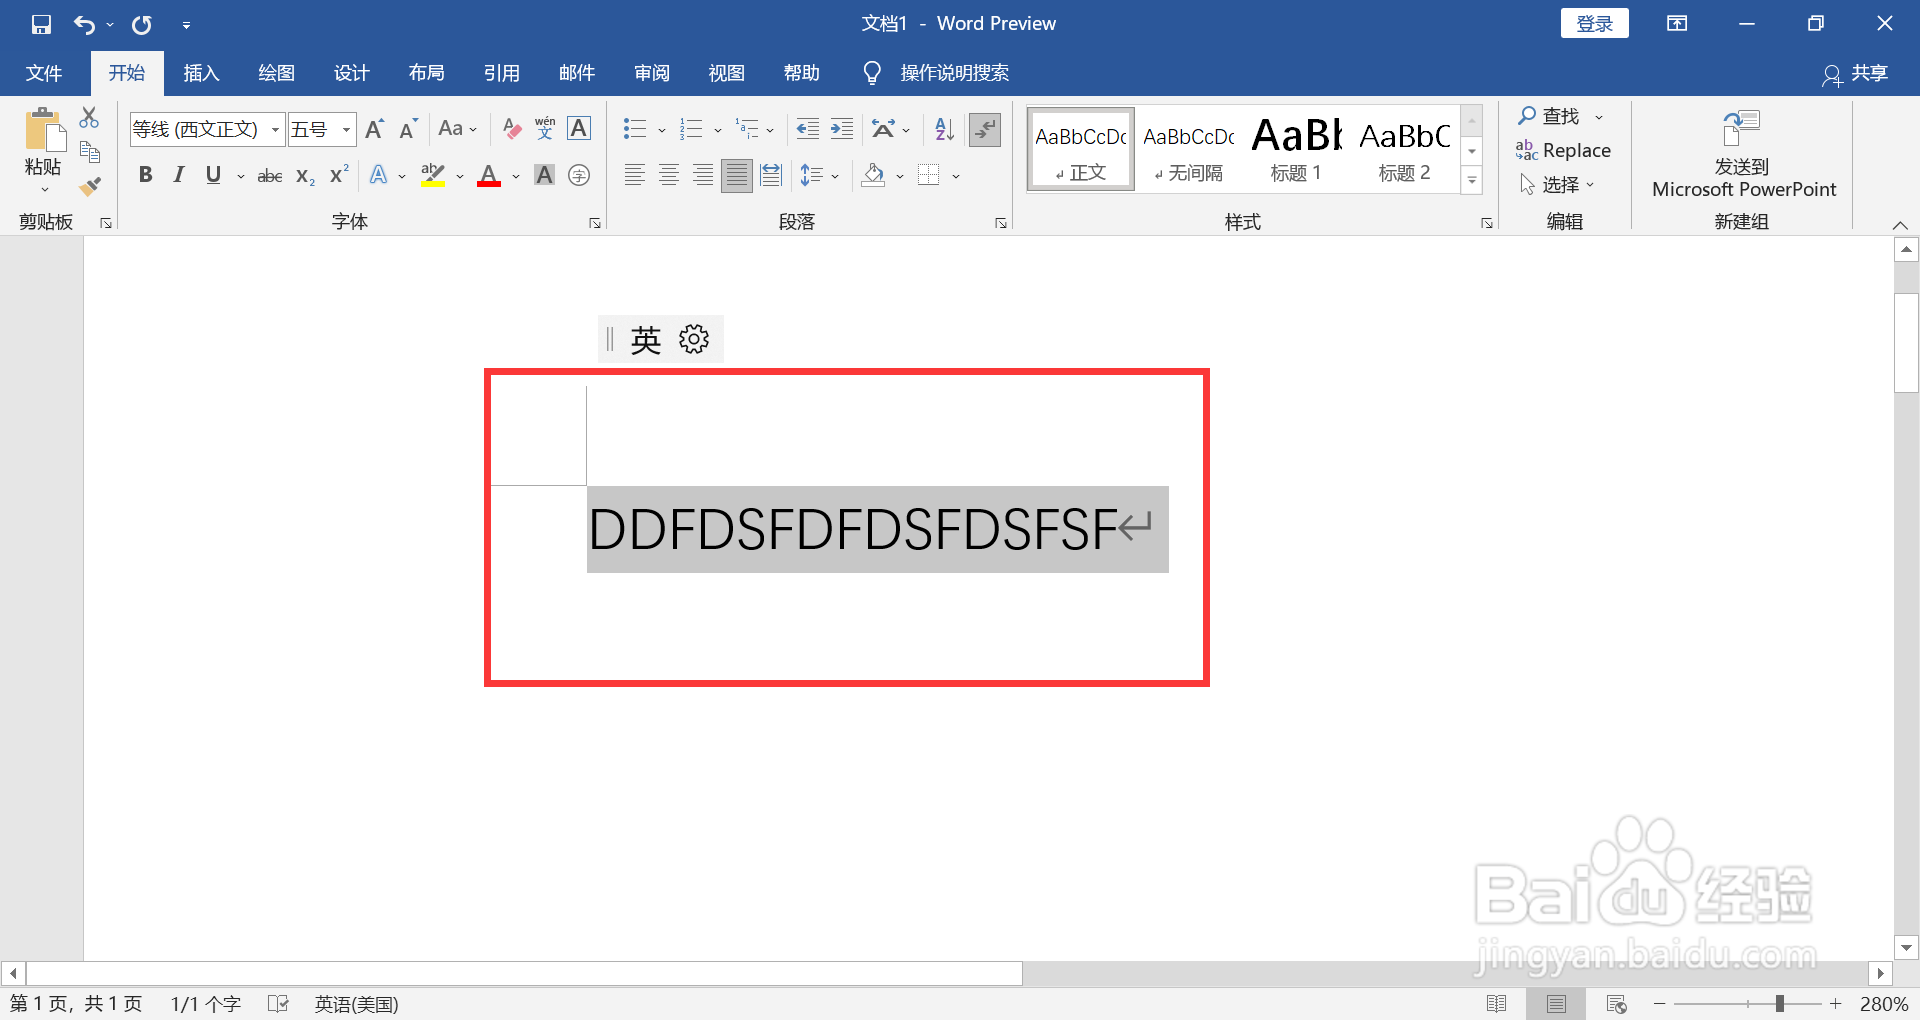Toggle italic formatting
The width and height of the screenshot is (1920, 1020).
179,176
